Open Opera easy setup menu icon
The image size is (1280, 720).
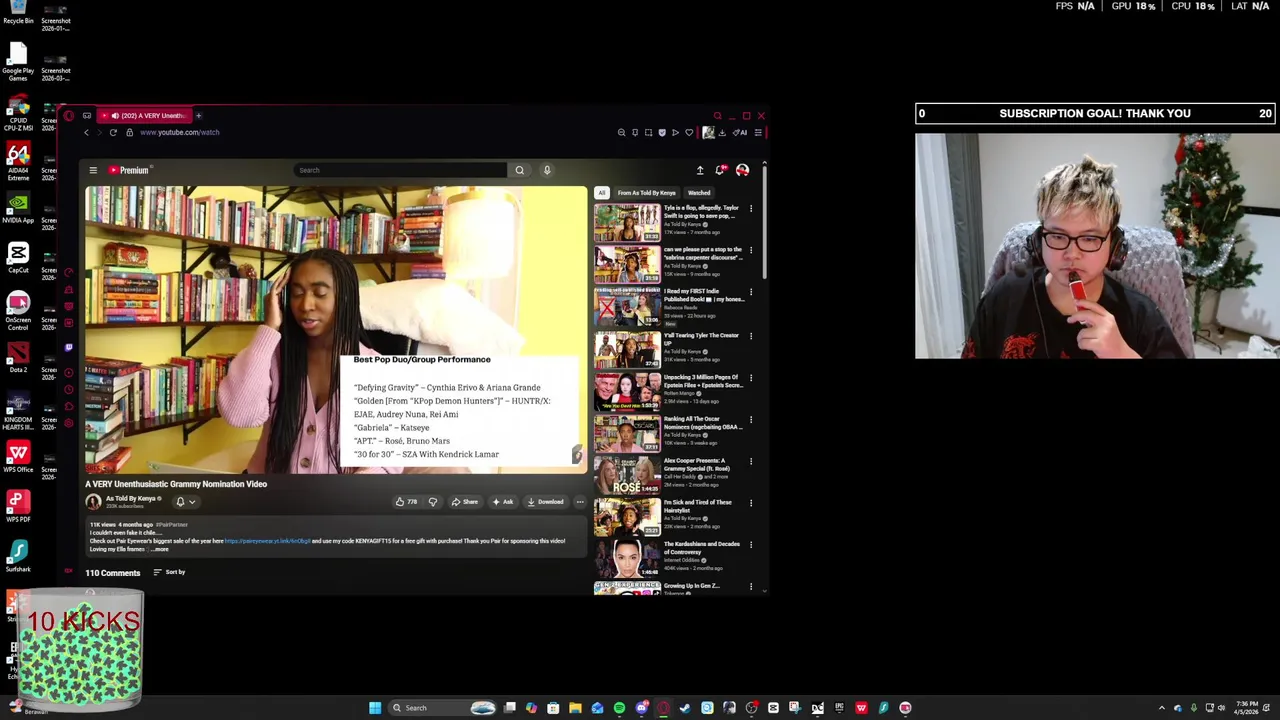coord(758,132)
